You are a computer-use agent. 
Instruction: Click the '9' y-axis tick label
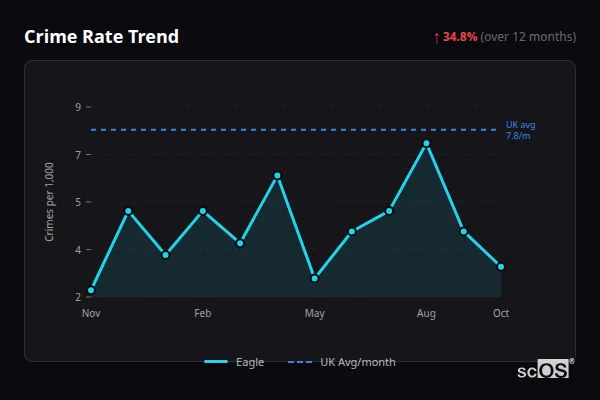(78, 107)
